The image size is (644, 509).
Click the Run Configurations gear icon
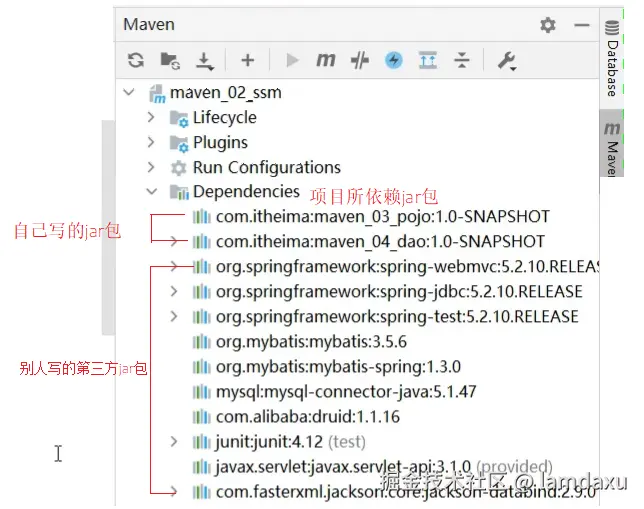[x=179, y=168]
